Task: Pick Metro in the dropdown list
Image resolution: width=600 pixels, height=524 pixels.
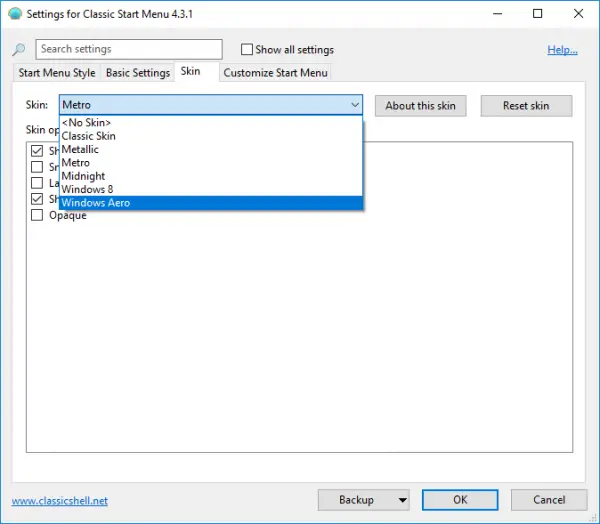Action: coord(211,163)
